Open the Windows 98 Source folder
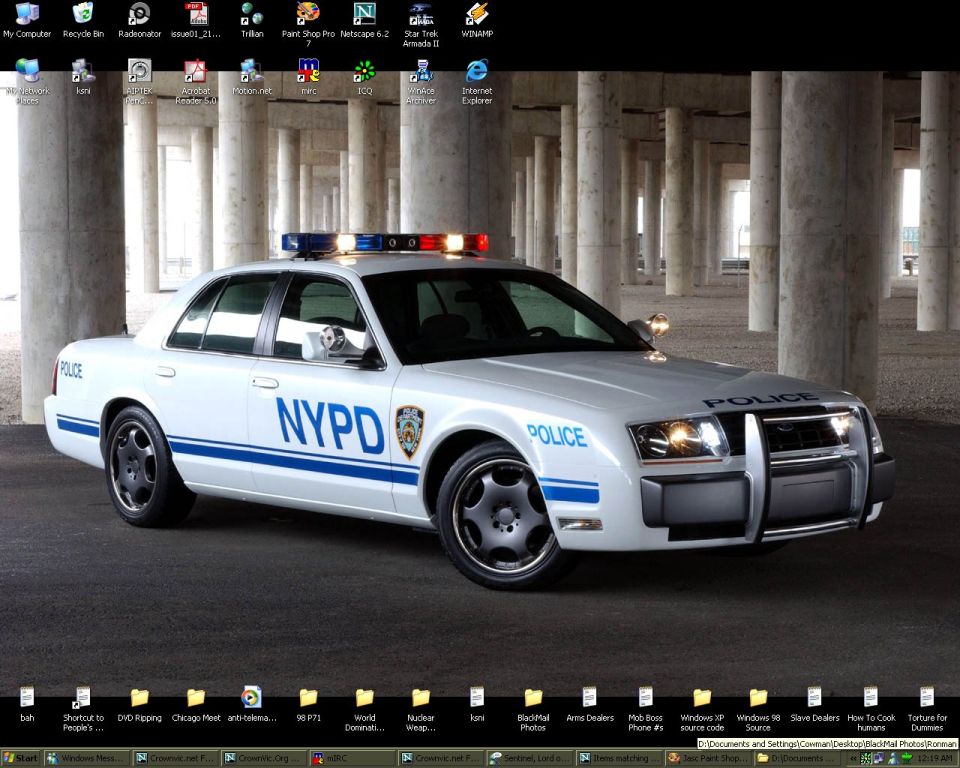Screen dimensions: 960x768 point(759,709)
